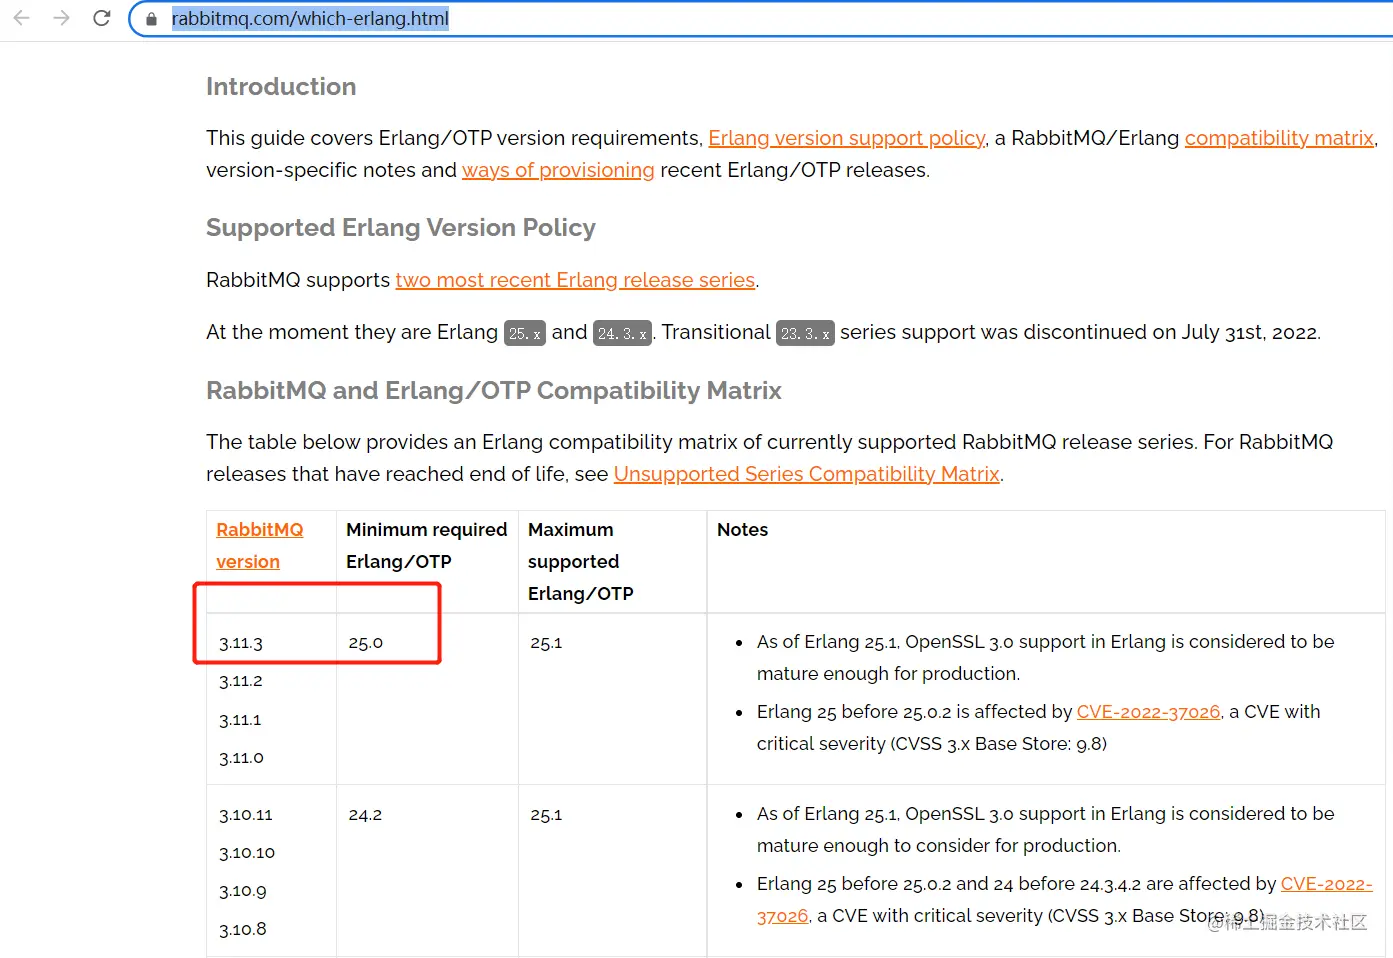Image resolution: width=1393 pixels, height=958 pixels.
Task: Click minimum Erlang value 25.0
Action: (366, 643)
